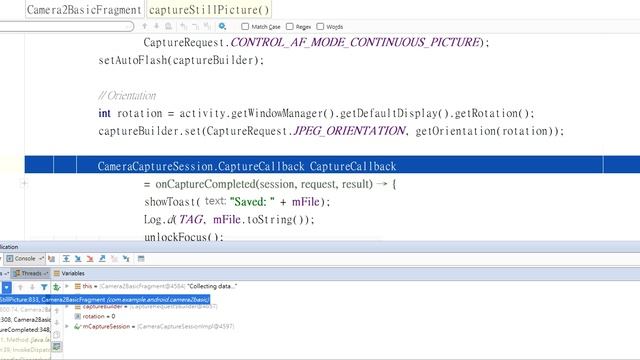This screenshot has width=640, height=360.
Task: Open the thread selector dropdown arrow
Action: pos(7,287)
